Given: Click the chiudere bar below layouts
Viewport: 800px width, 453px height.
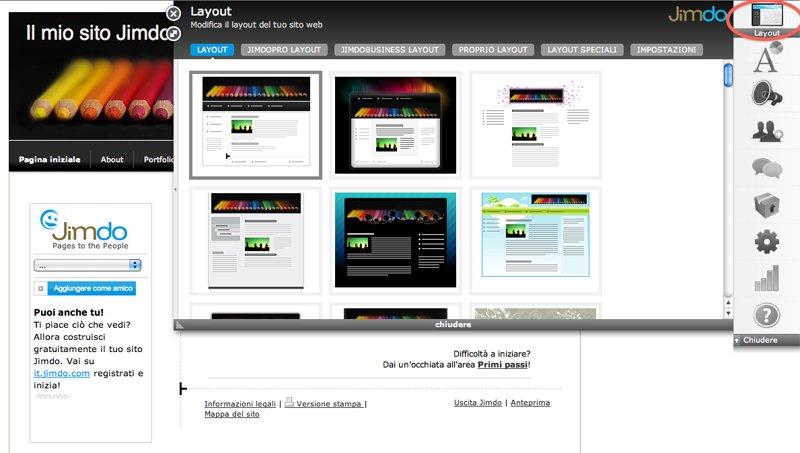Looking at the screenshot, I should (453, 324).
